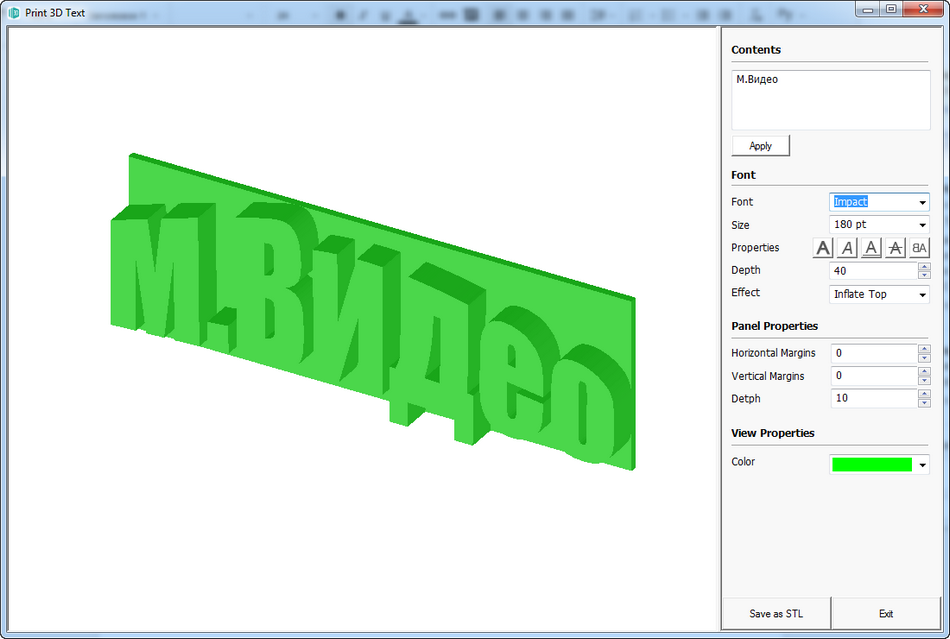Click the green 3D text model preview
The image size is (950, 639).
(x=373, y=312)
